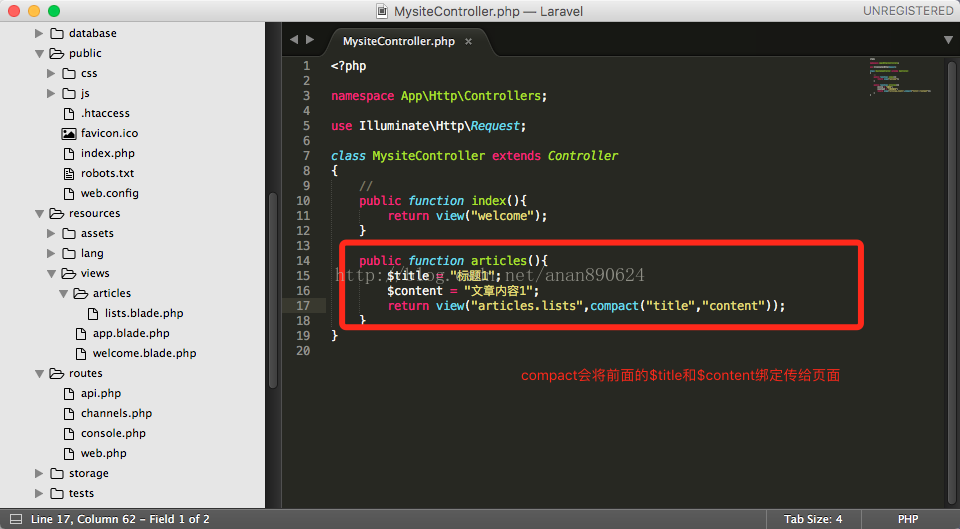Click the channels.php file icon
This screenshot has width=960, height=529.
69,413
